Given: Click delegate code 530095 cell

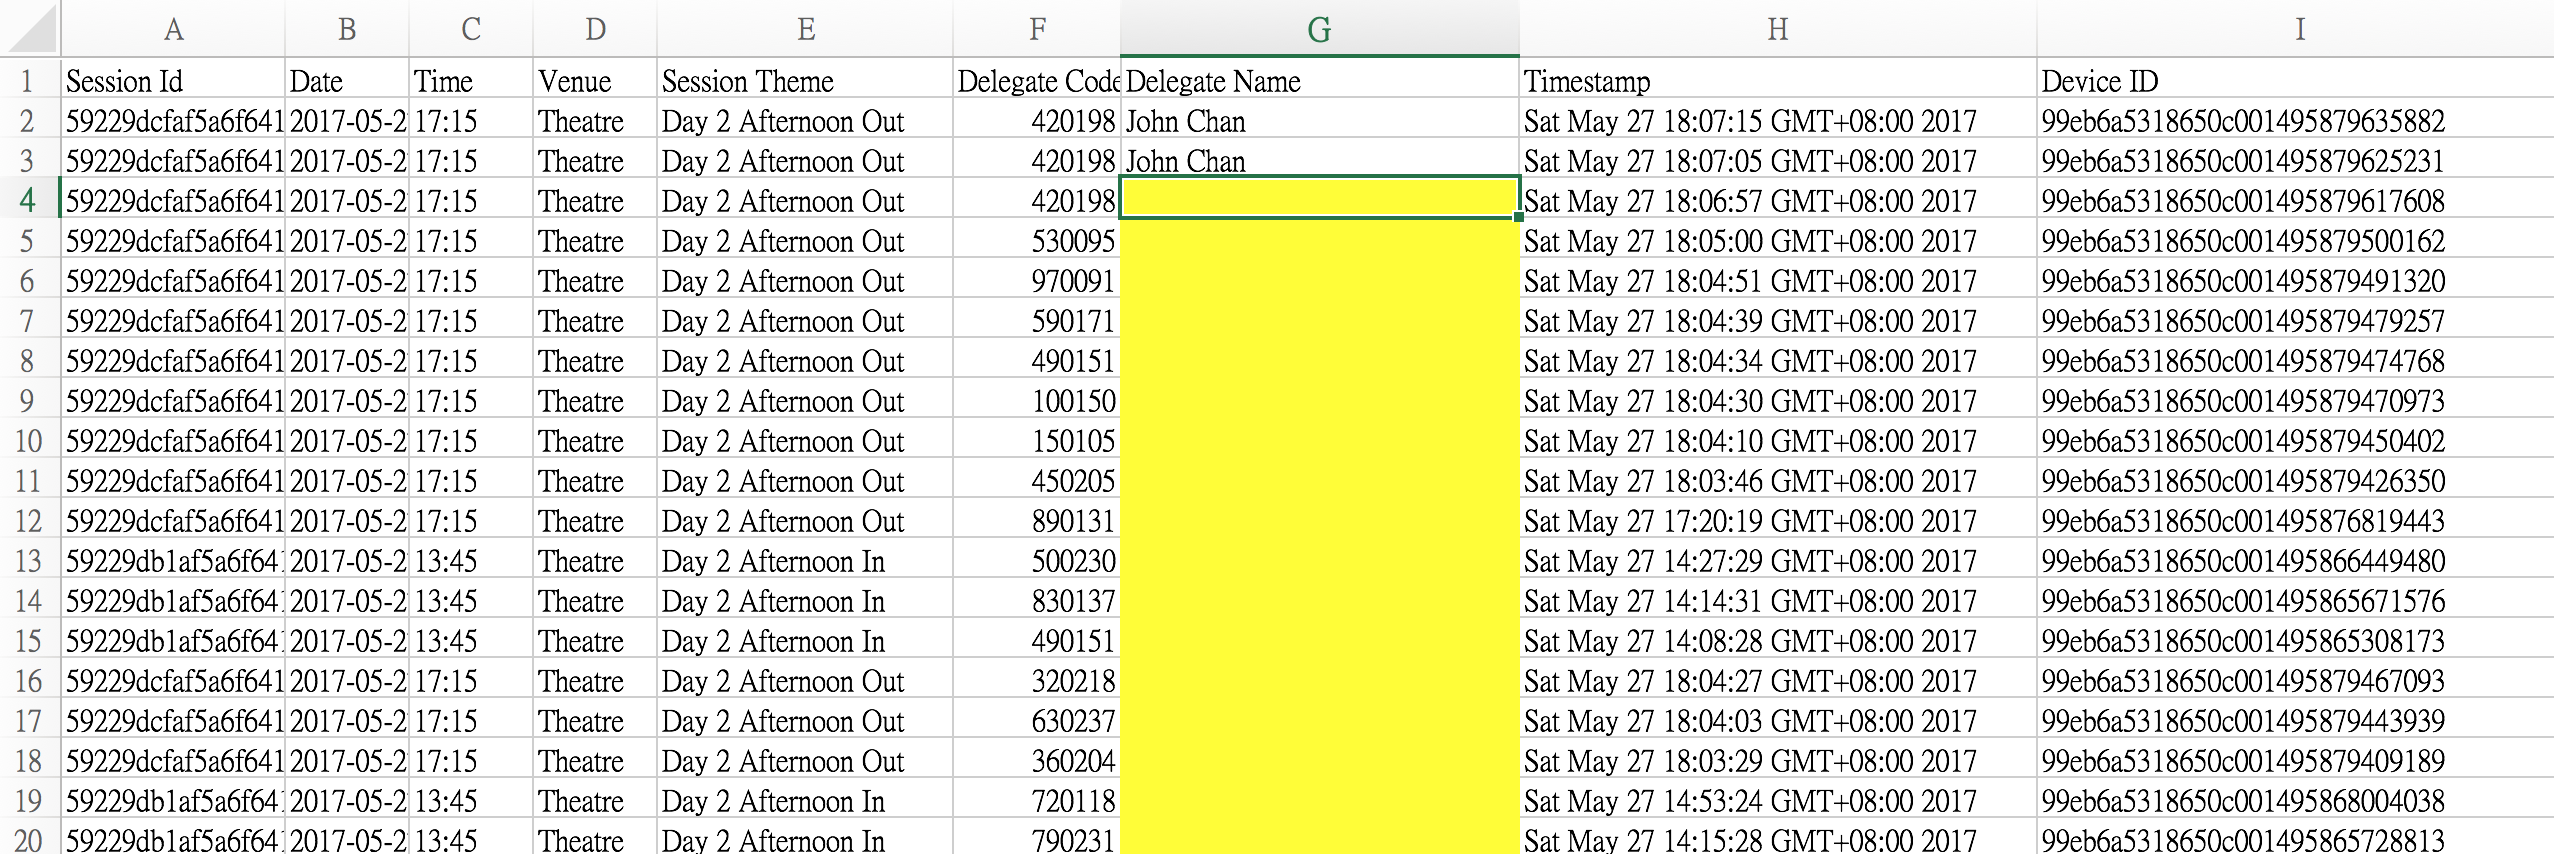Looking at the screenshot, I should coord(1037,241).
